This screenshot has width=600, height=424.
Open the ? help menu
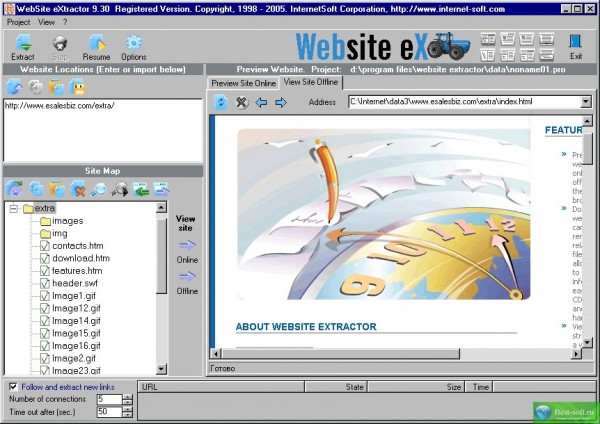click(65, 22)
